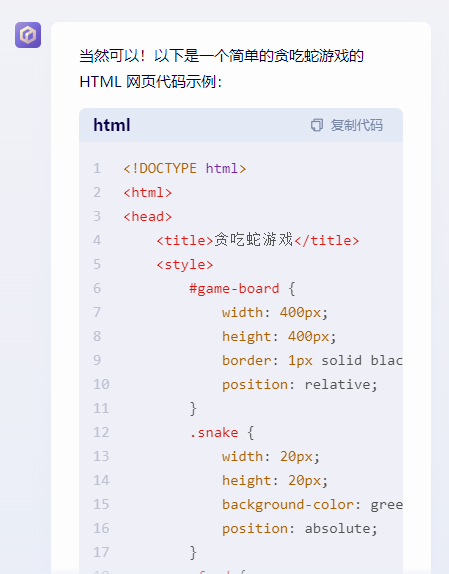
Task: Click the purple assistant avatar icon
Action: [x=28, y=35]
